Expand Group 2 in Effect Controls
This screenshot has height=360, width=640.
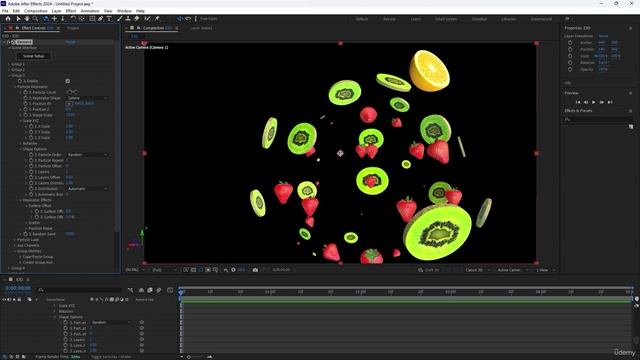click(x=9, y=70)
